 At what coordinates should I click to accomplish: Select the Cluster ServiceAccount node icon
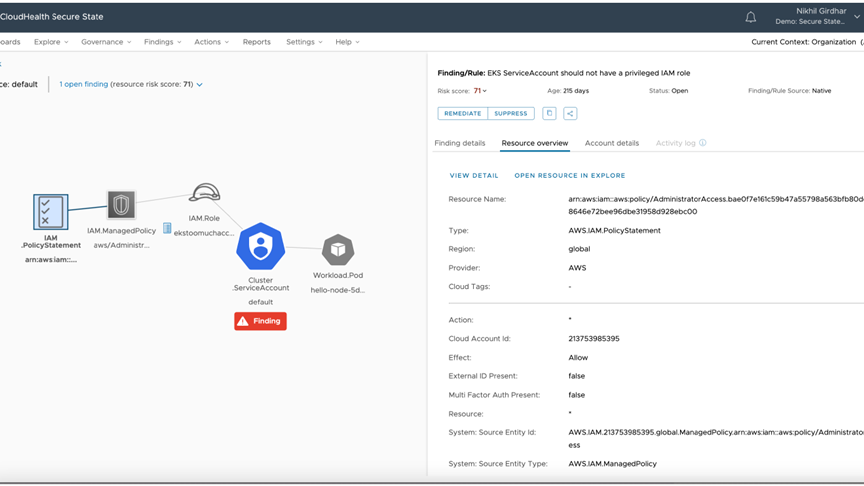261,246
